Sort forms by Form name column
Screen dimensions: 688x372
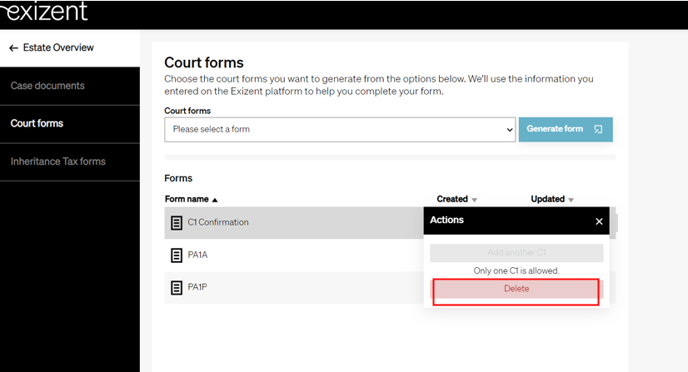point(186,199)
